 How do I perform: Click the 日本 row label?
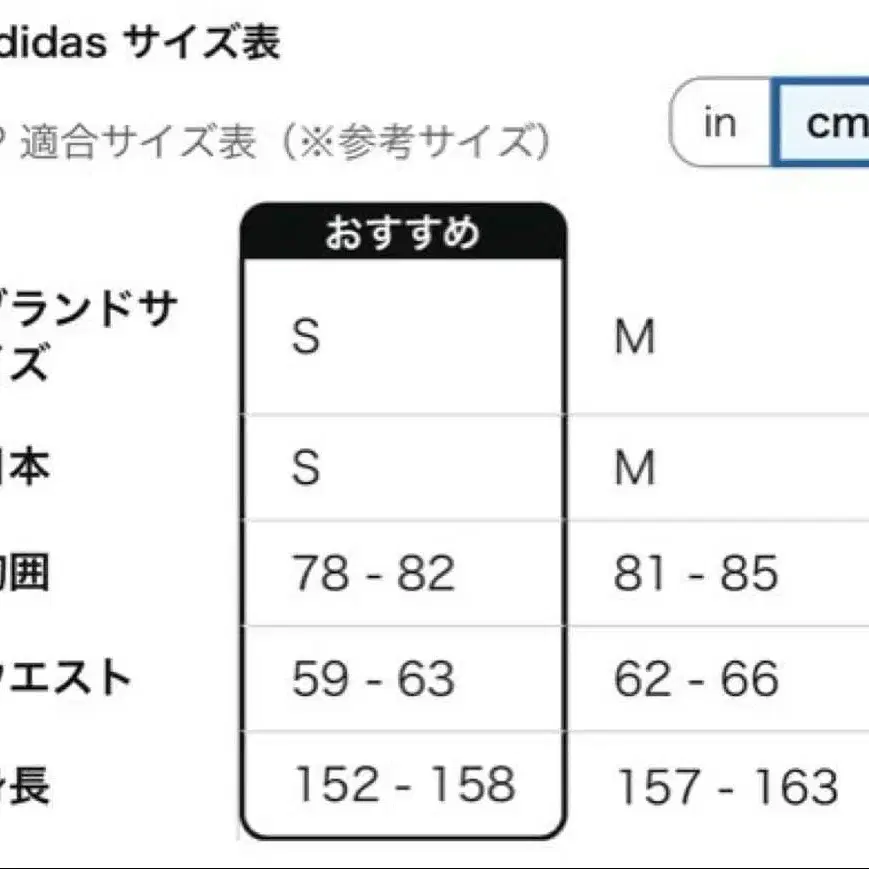point(18,466)
